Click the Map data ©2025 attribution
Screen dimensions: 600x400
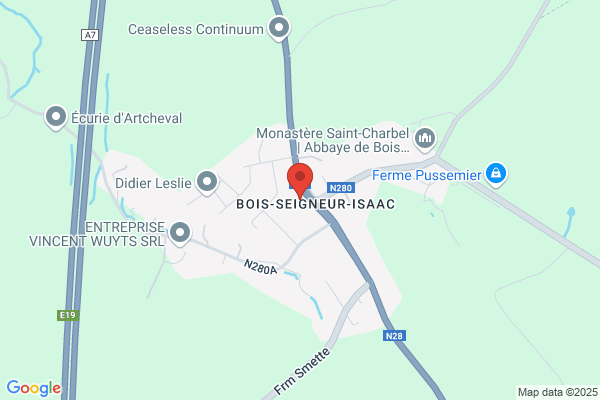click(558, 392)
